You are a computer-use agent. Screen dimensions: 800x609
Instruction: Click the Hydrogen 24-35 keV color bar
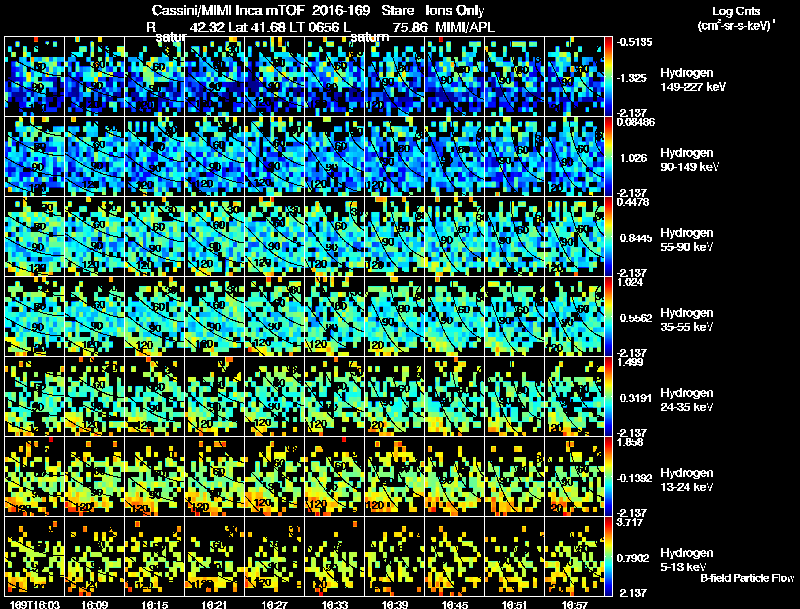[x=608, y=396]
